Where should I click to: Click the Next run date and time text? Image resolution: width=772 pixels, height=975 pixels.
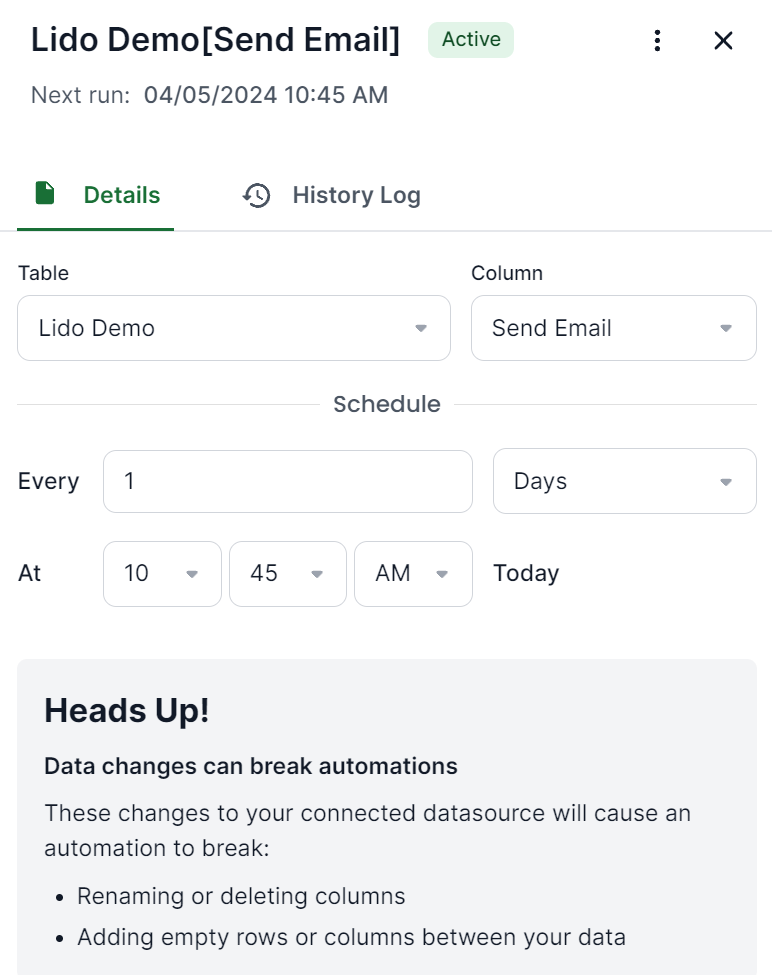click(x=265, y=95)
